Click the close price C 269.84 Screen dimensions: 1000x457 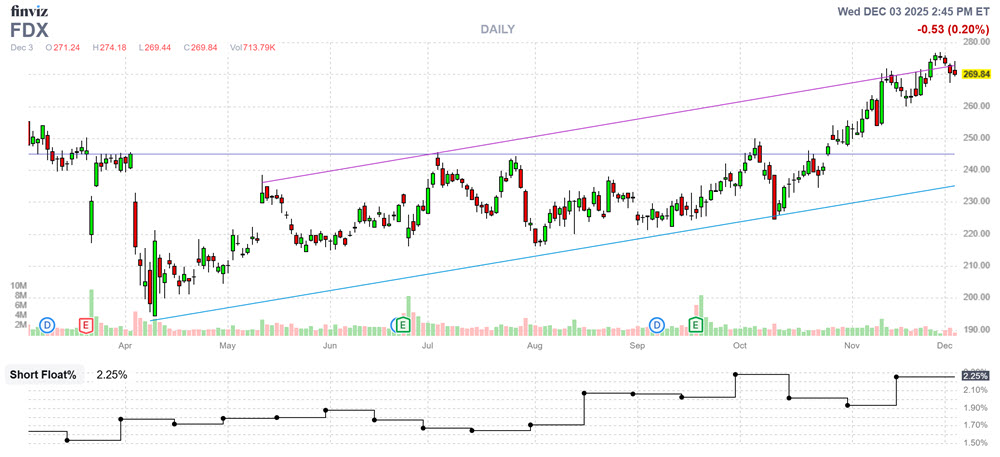tap(198, 47)
